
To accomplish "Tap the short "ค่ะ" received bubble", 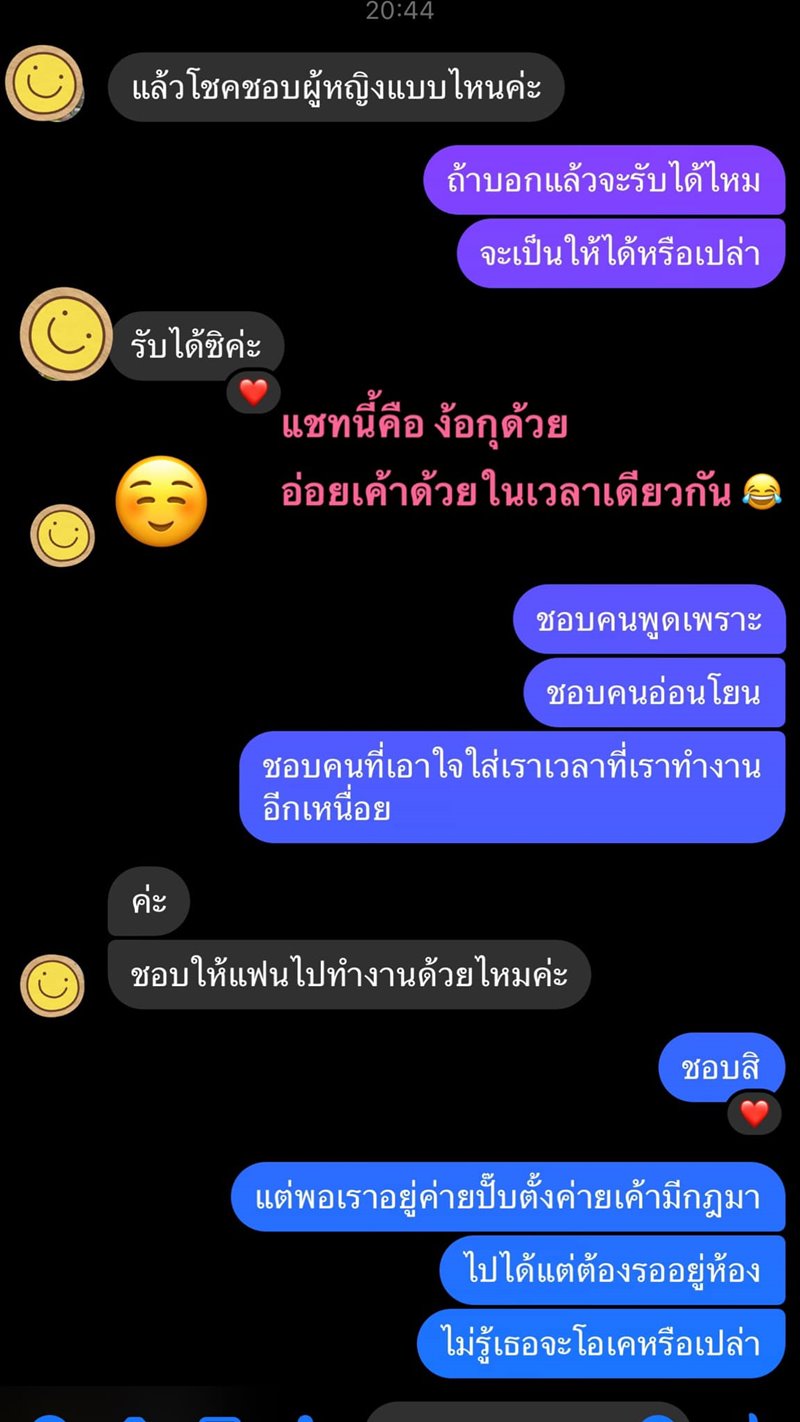I will [148, 901].
